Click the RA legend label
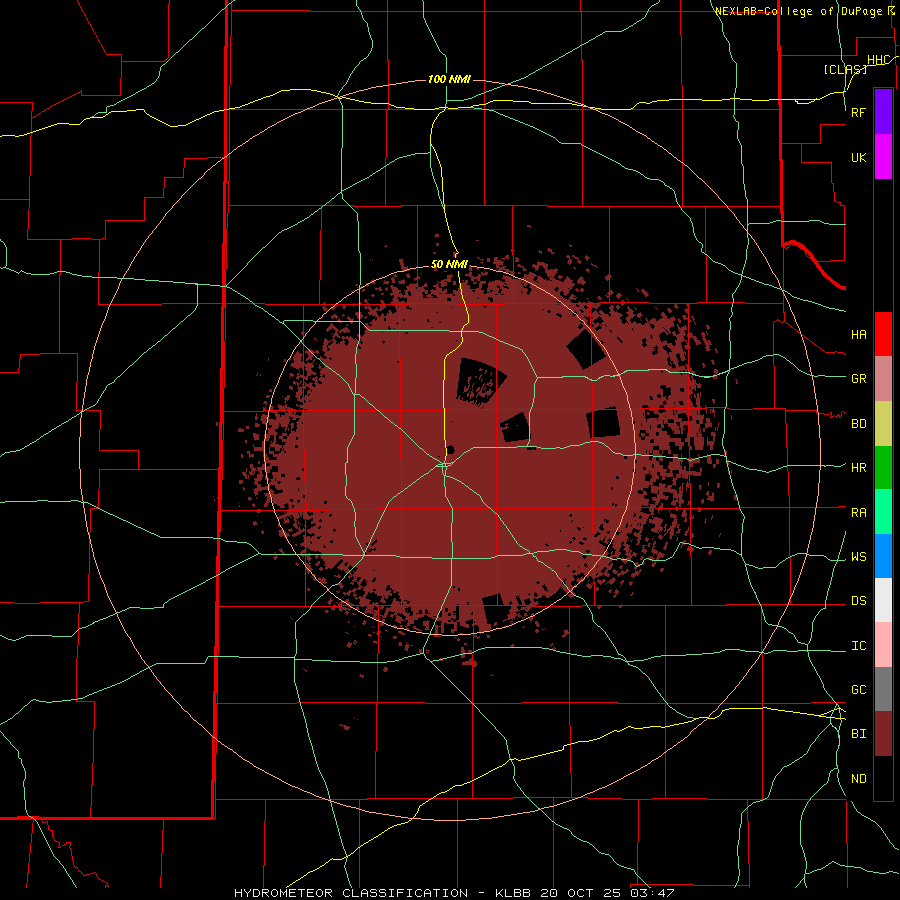The width and height of the screenshot is (900, 900). [x=858, y=513]
